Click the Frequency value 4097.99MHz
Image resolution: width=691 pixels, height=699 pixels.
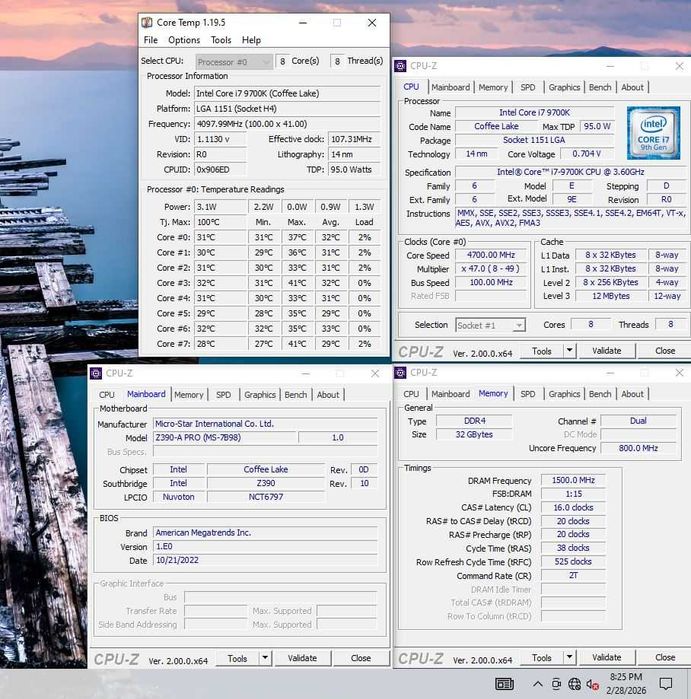[288, 124]
